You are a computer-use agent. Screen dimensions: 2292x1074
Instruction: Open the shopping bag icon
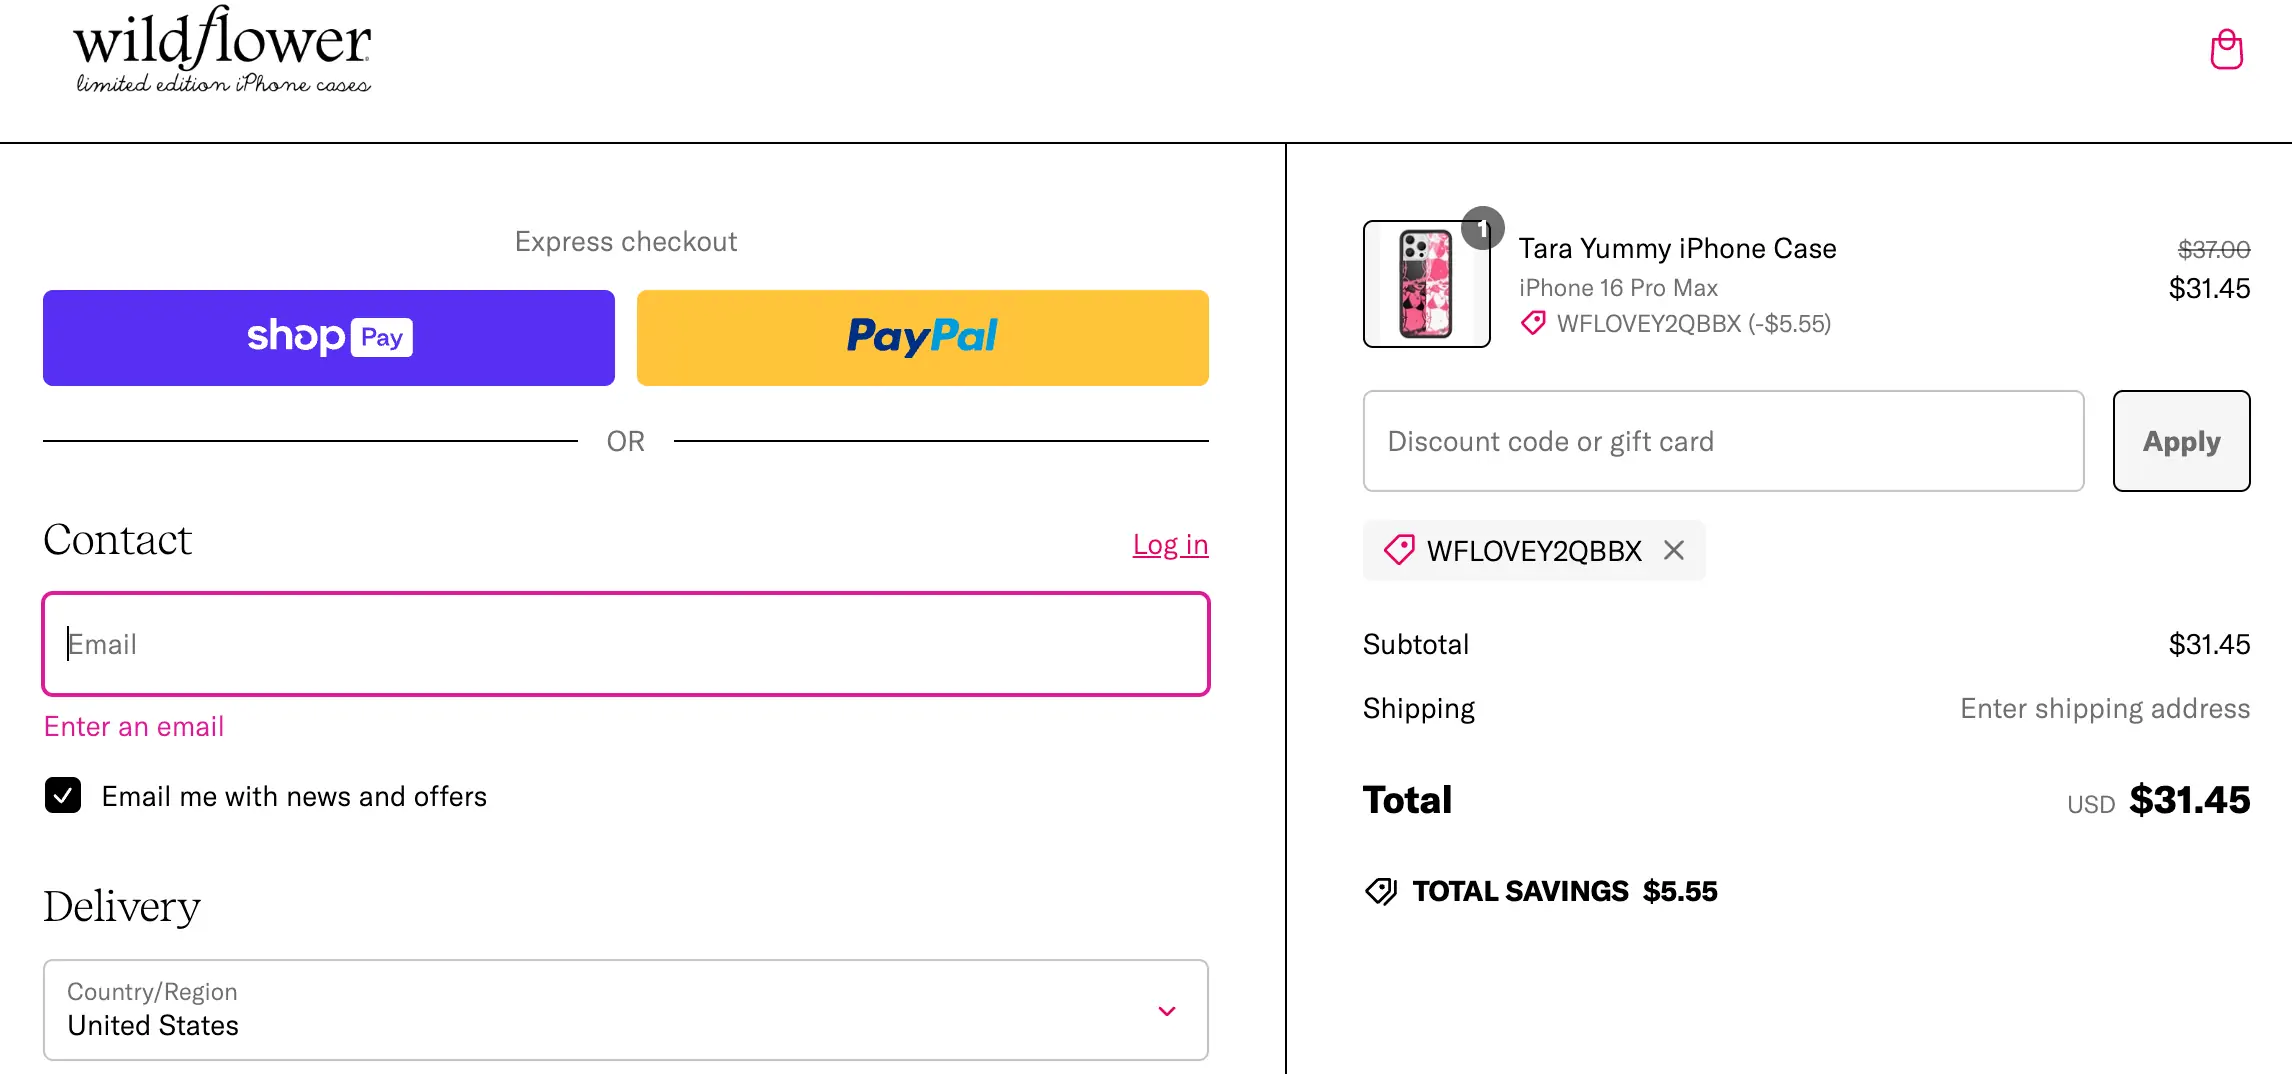pyautogui.click(x=2227, y=48)
